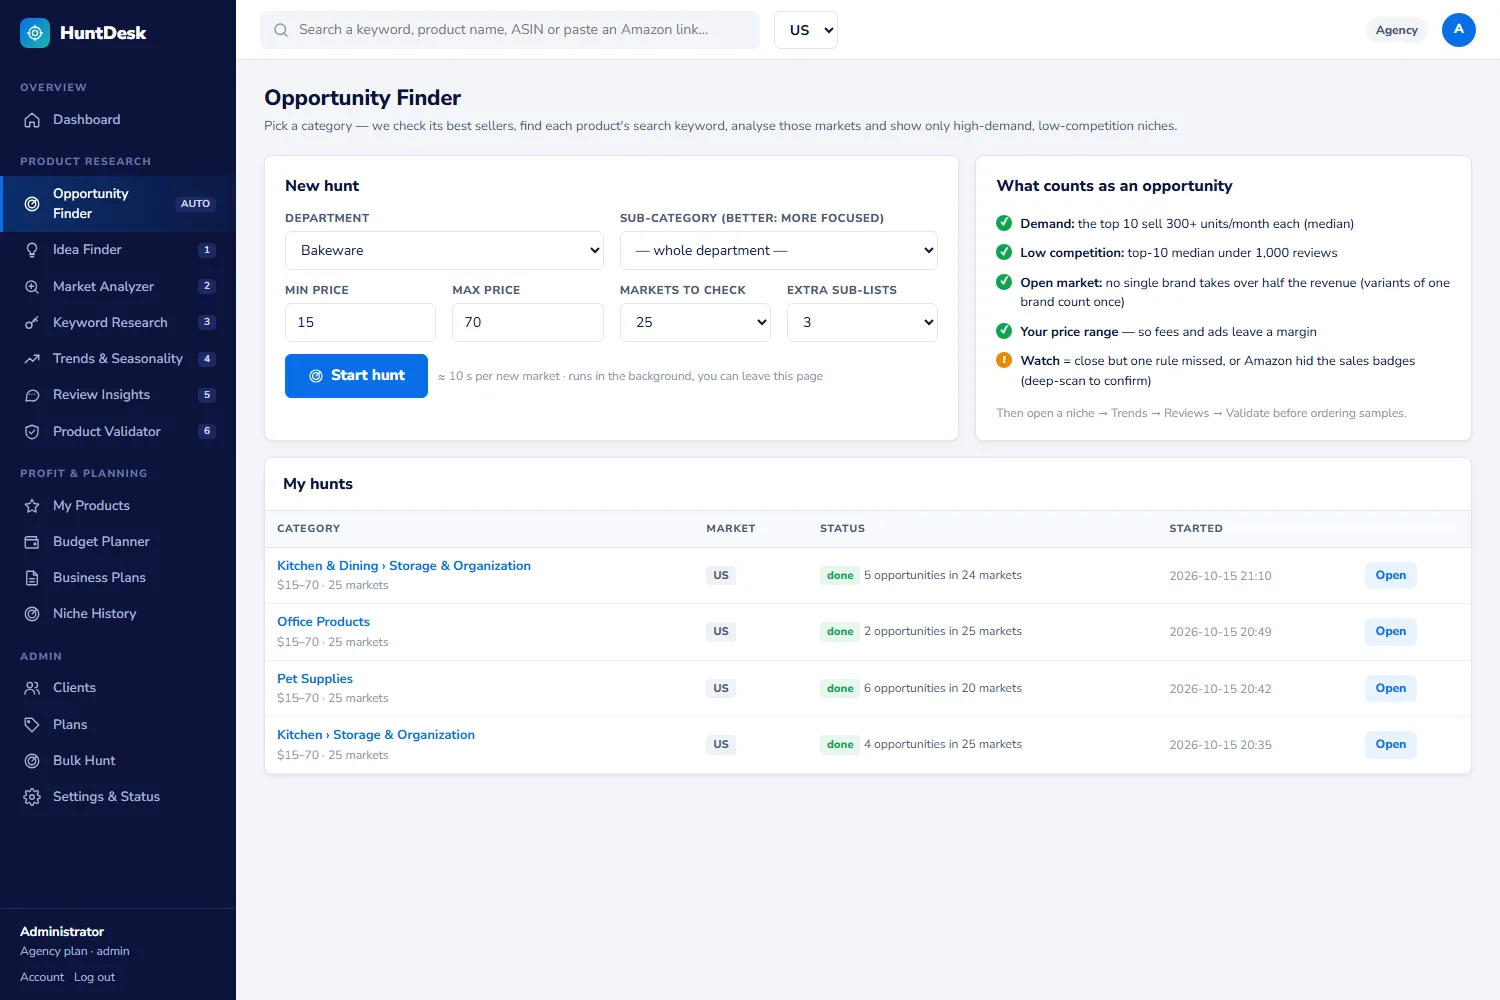1500x1000 pixels.
Task: Click the Max price input field
Action: click(528, 322)
